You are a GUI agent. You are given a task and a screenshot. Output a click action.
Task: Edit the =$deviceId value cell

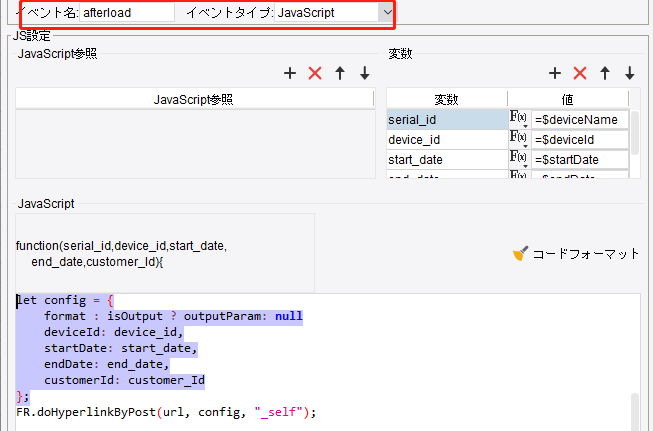coord(580,140)
